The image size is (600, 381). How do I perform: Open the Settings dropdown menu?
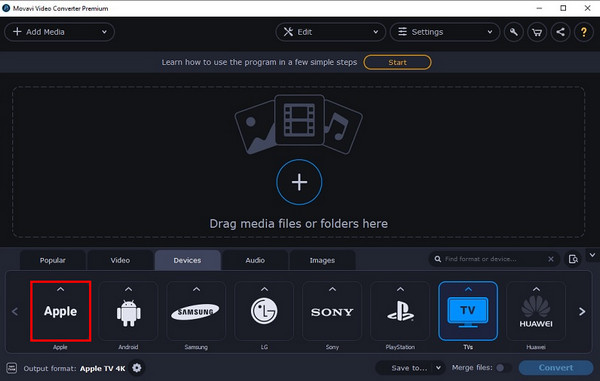coord(445,32)
